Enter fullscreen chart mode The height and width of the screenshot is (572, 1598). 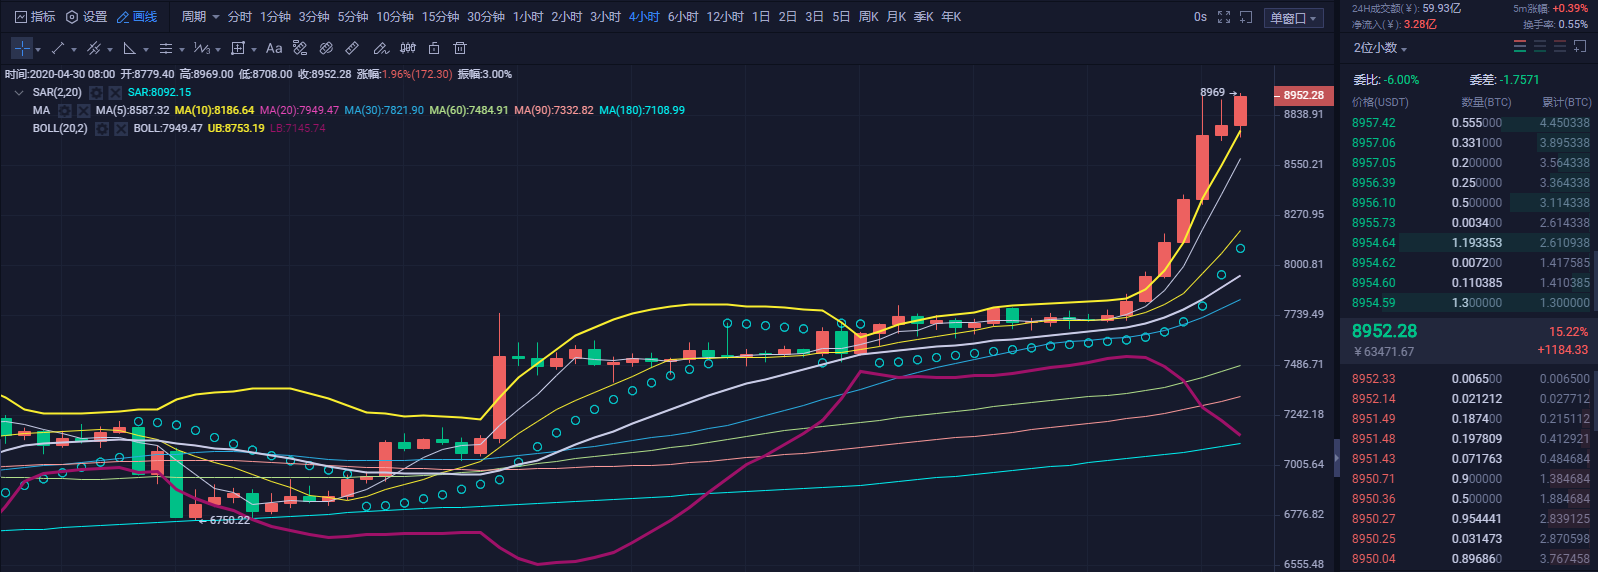coord(1224,17)
